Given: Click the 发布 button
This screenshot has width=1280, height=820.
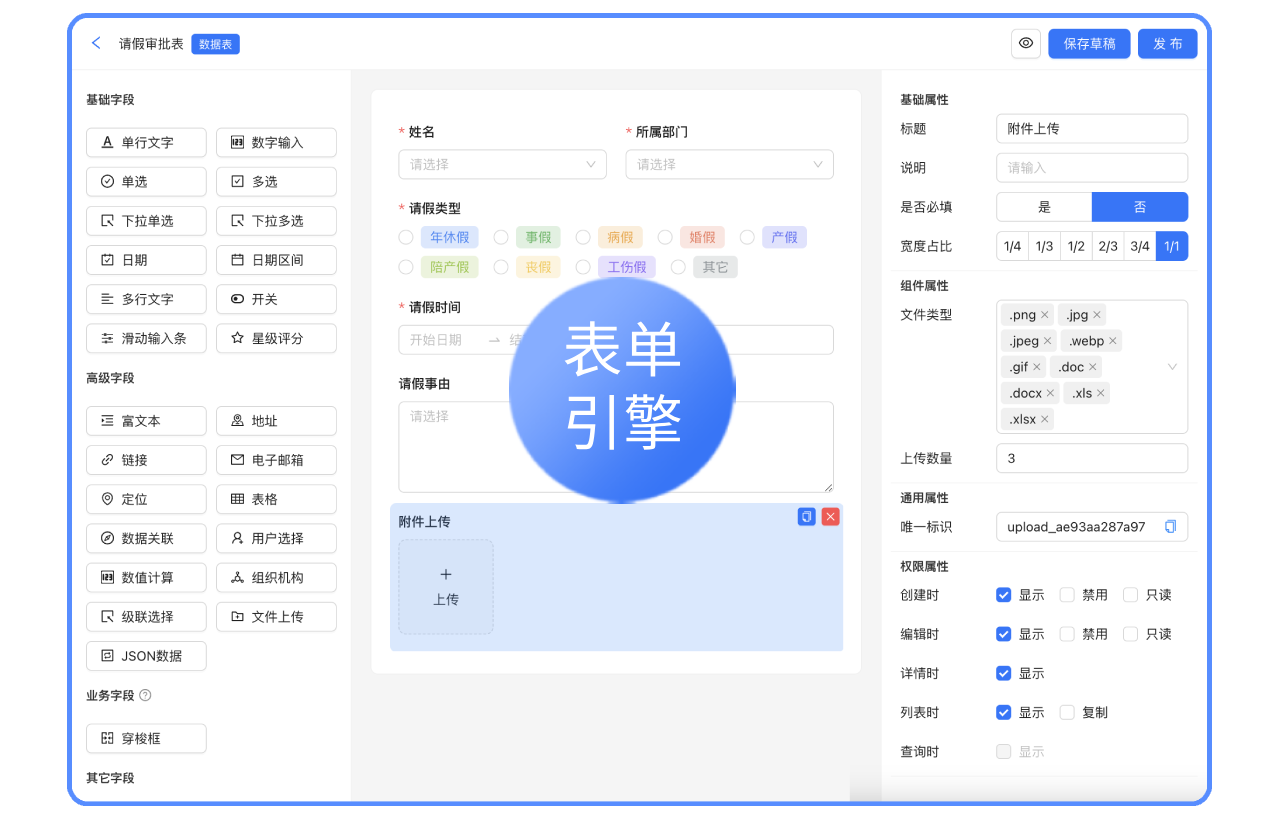Looking at the screenshot, I should (x=1167, y=43).
